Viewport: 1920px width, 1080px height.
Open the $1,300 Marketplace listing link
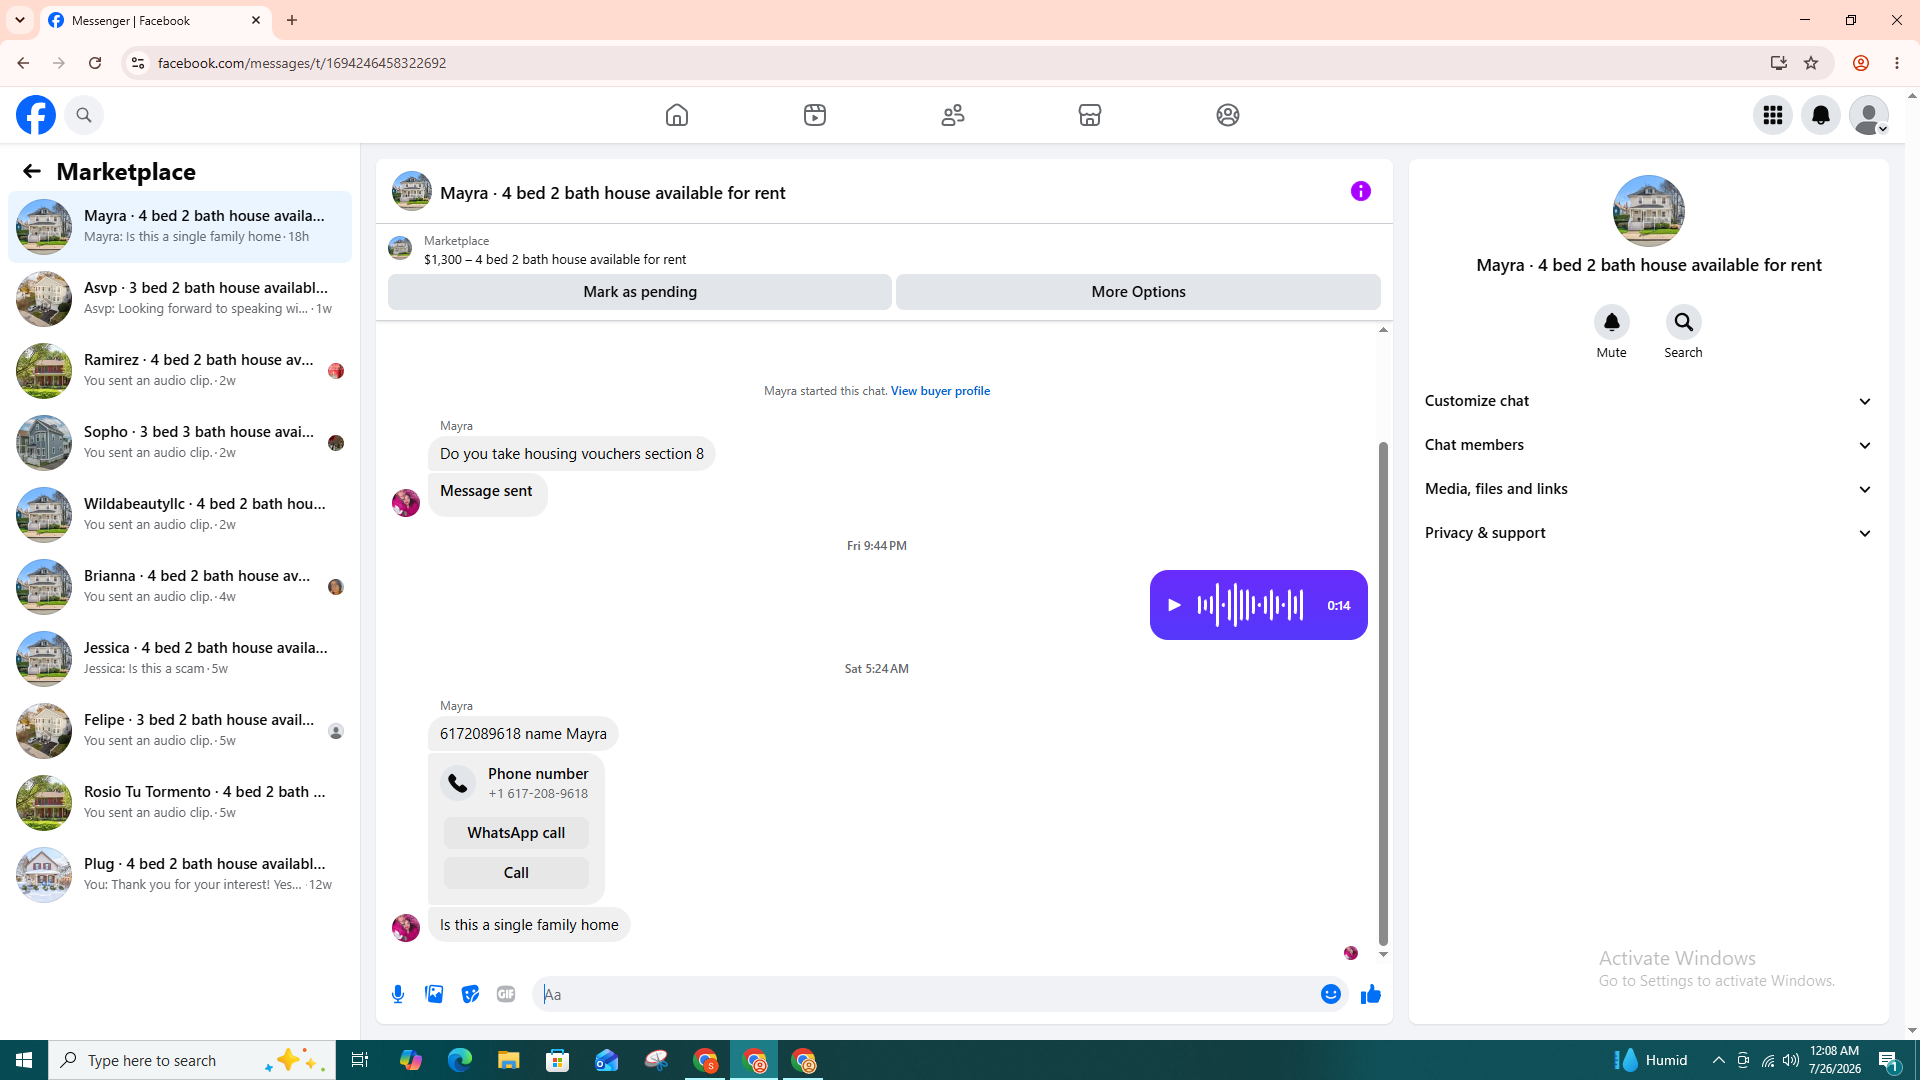click(555, 259)
